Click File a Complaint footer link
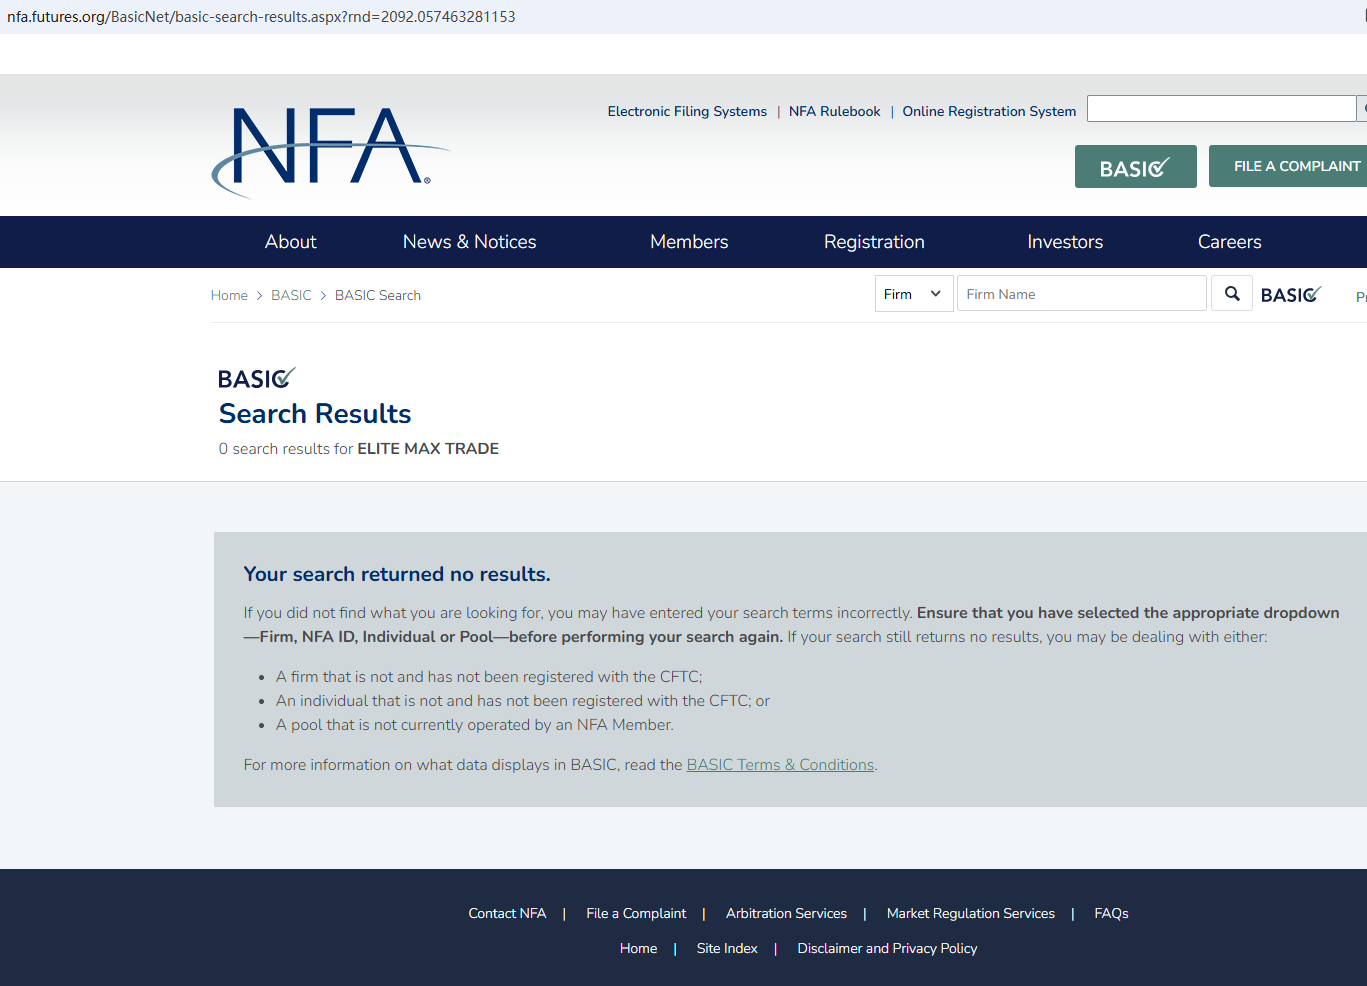Image resolution: width=1367 pixels, height=986 pixels. coord(636,913)
